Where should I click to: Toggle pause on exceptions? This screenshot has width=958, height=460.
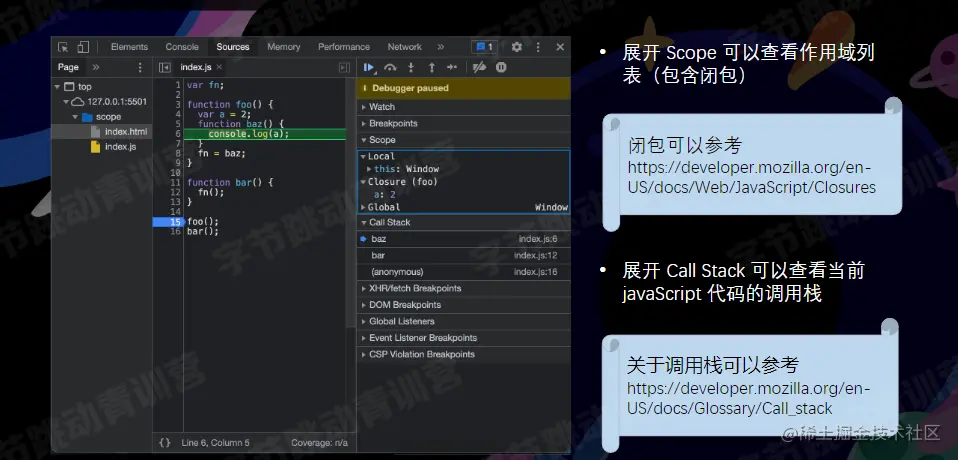click(501, 67)
